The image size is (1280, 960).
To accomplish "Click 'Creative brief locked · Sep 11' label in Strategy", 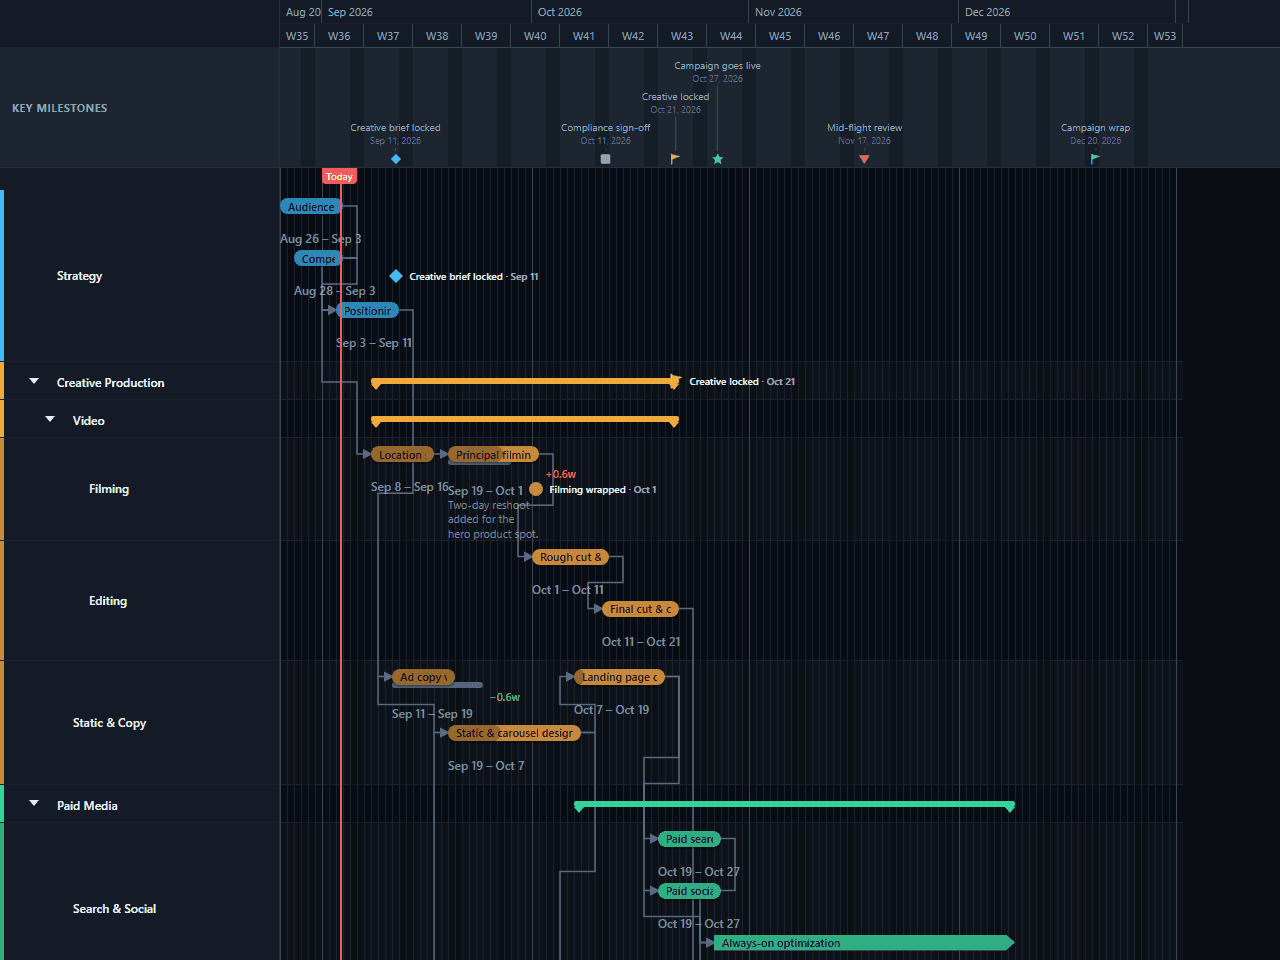I will (474, 276).
